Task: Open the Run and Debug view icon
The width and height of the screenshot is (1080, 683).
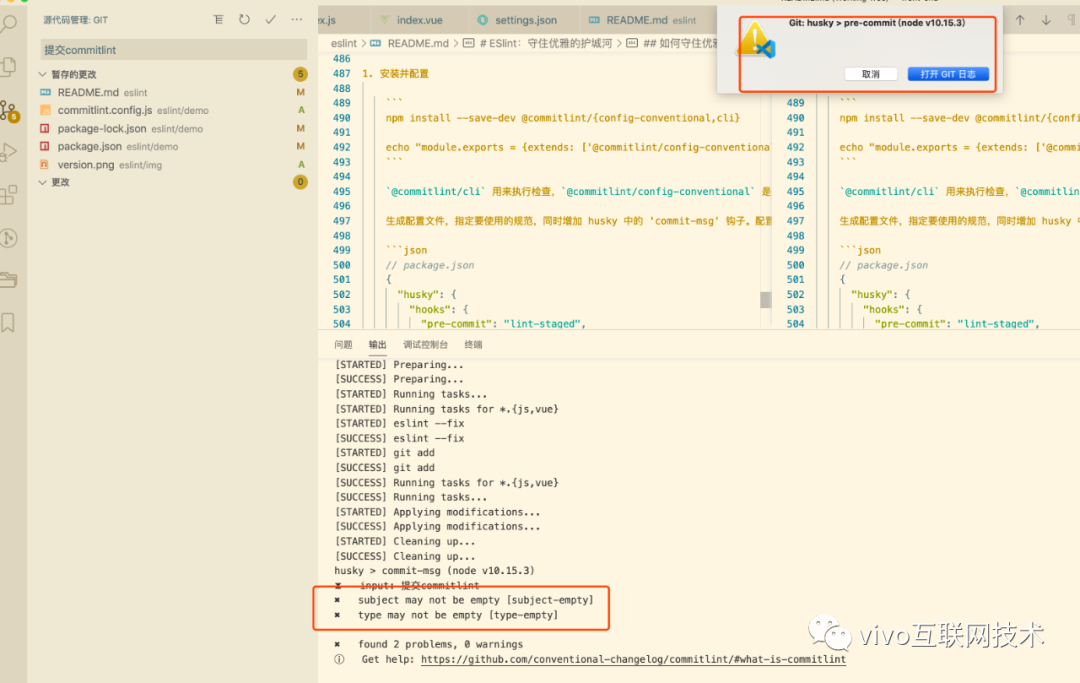Action: [9, 152]
